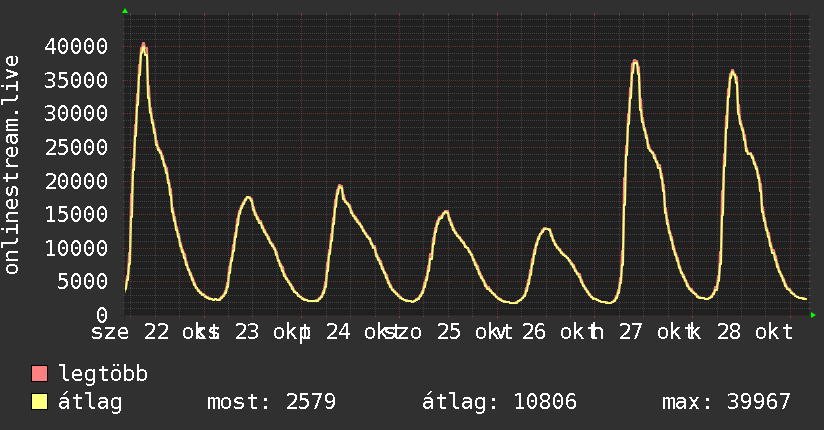Click the 28 okt date label

[x=755, y=332]
